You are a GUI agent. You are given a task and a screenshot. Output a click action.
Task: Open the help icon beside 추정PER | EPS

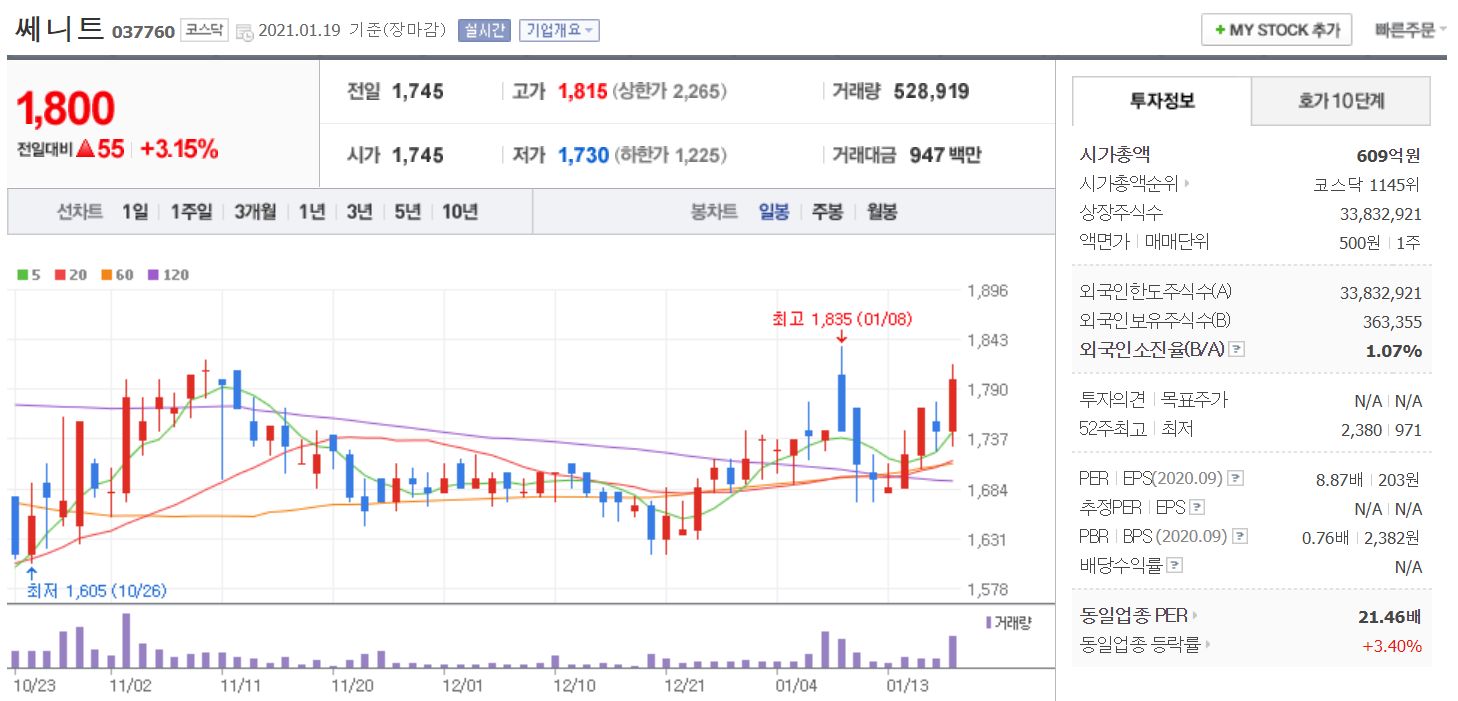[x=1197, y=508]
